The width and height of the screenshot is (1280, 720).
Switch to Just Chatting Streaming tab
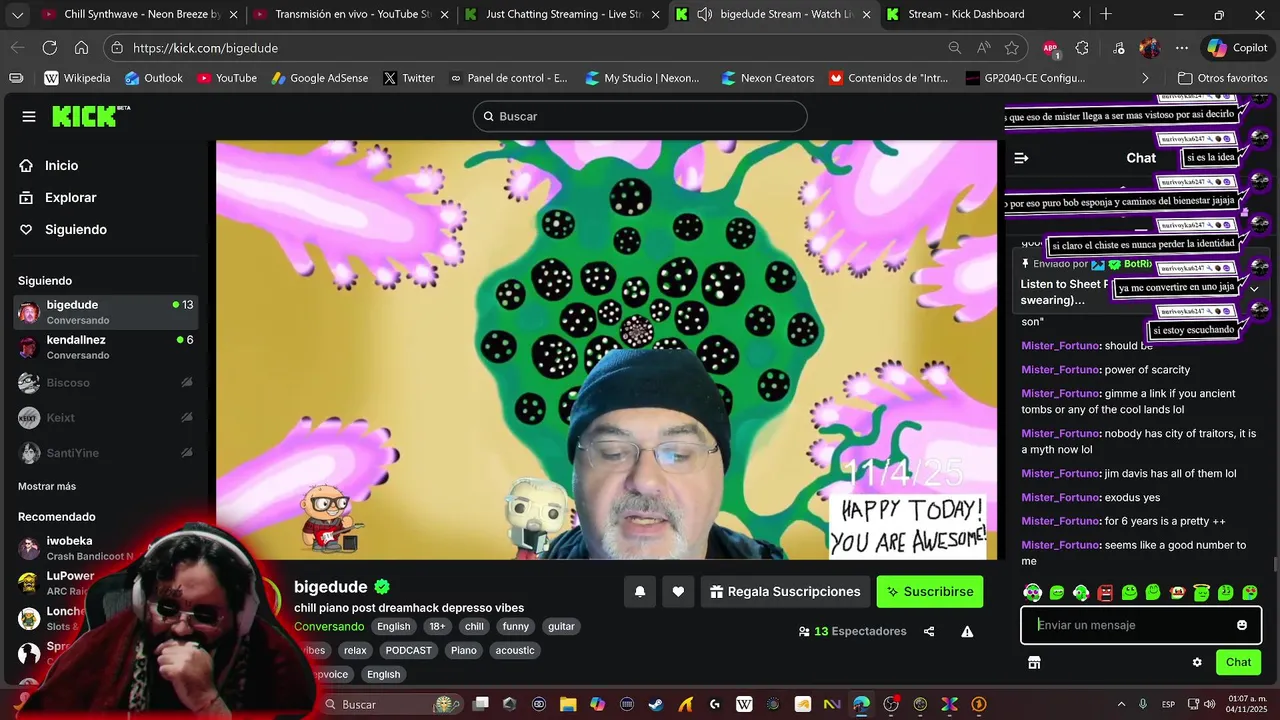coord(563,14)
